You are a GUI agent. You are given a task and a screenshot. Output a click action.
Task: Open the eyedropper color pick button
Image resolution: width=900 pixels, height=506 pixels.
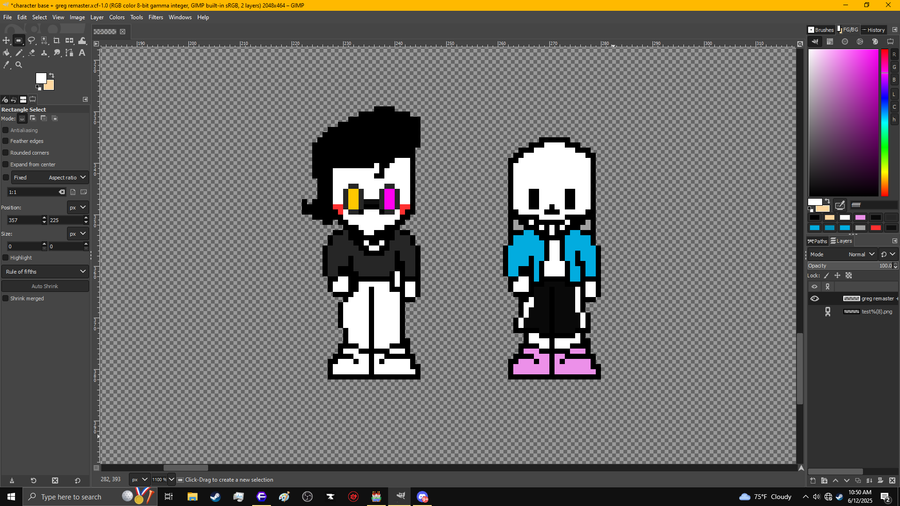840,205
